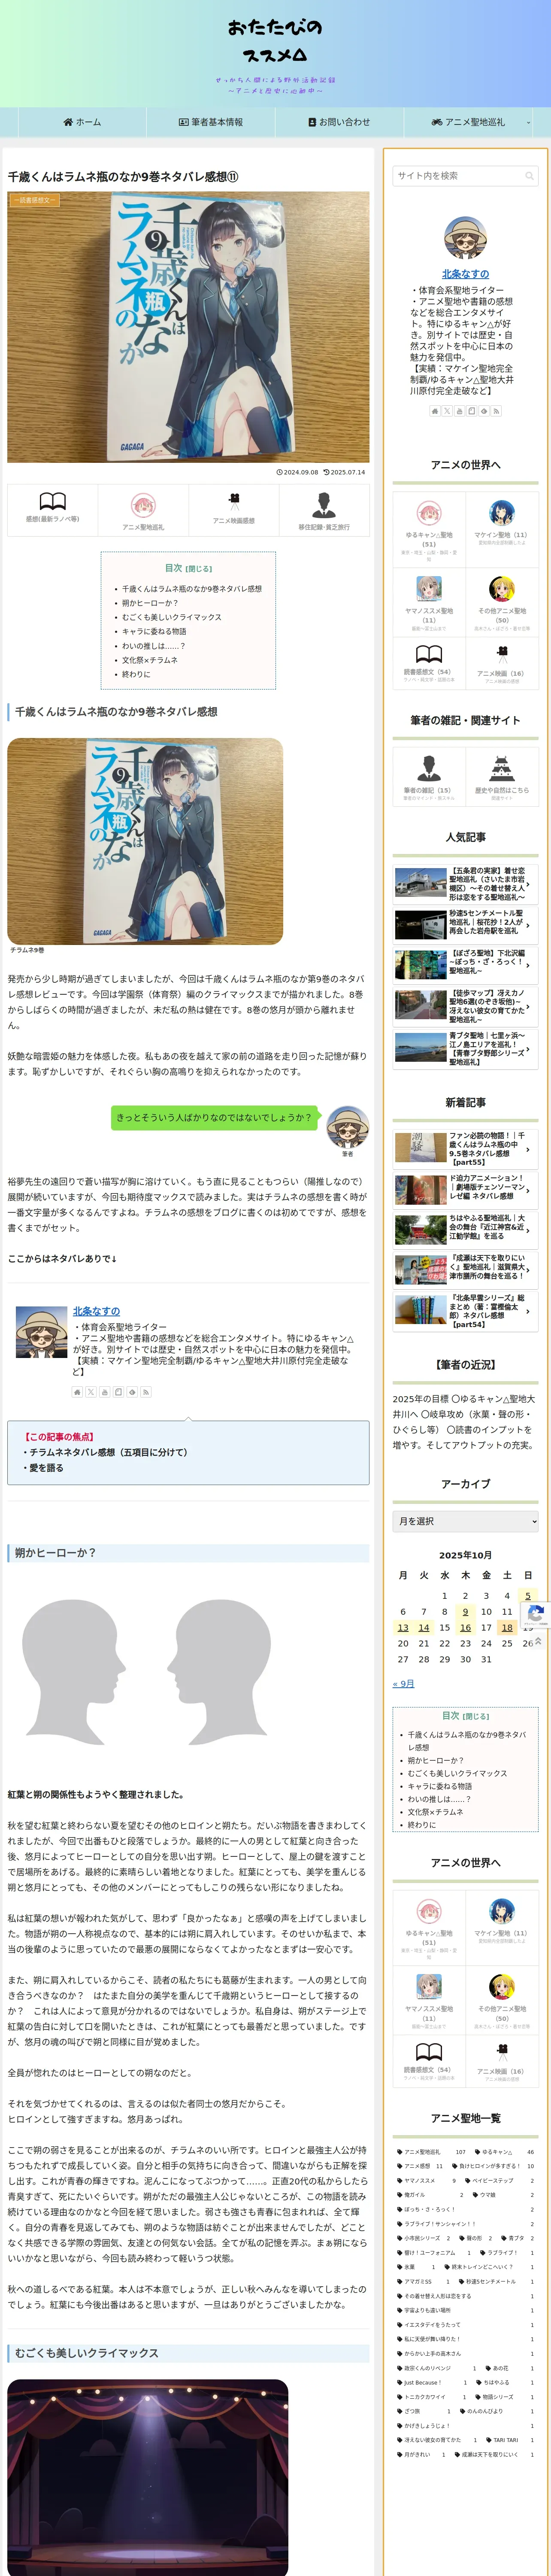
Task: Click the double-chevron scroll-to-top button
Action: point(538,1641)
